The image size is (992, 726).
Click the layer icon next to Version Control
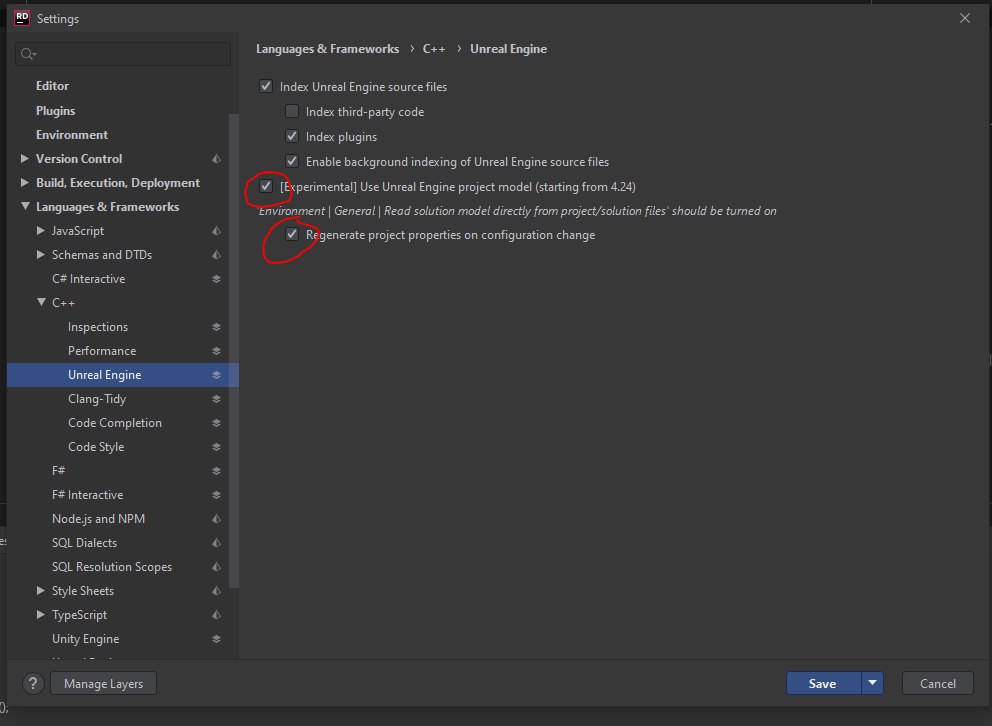(216, 159)
